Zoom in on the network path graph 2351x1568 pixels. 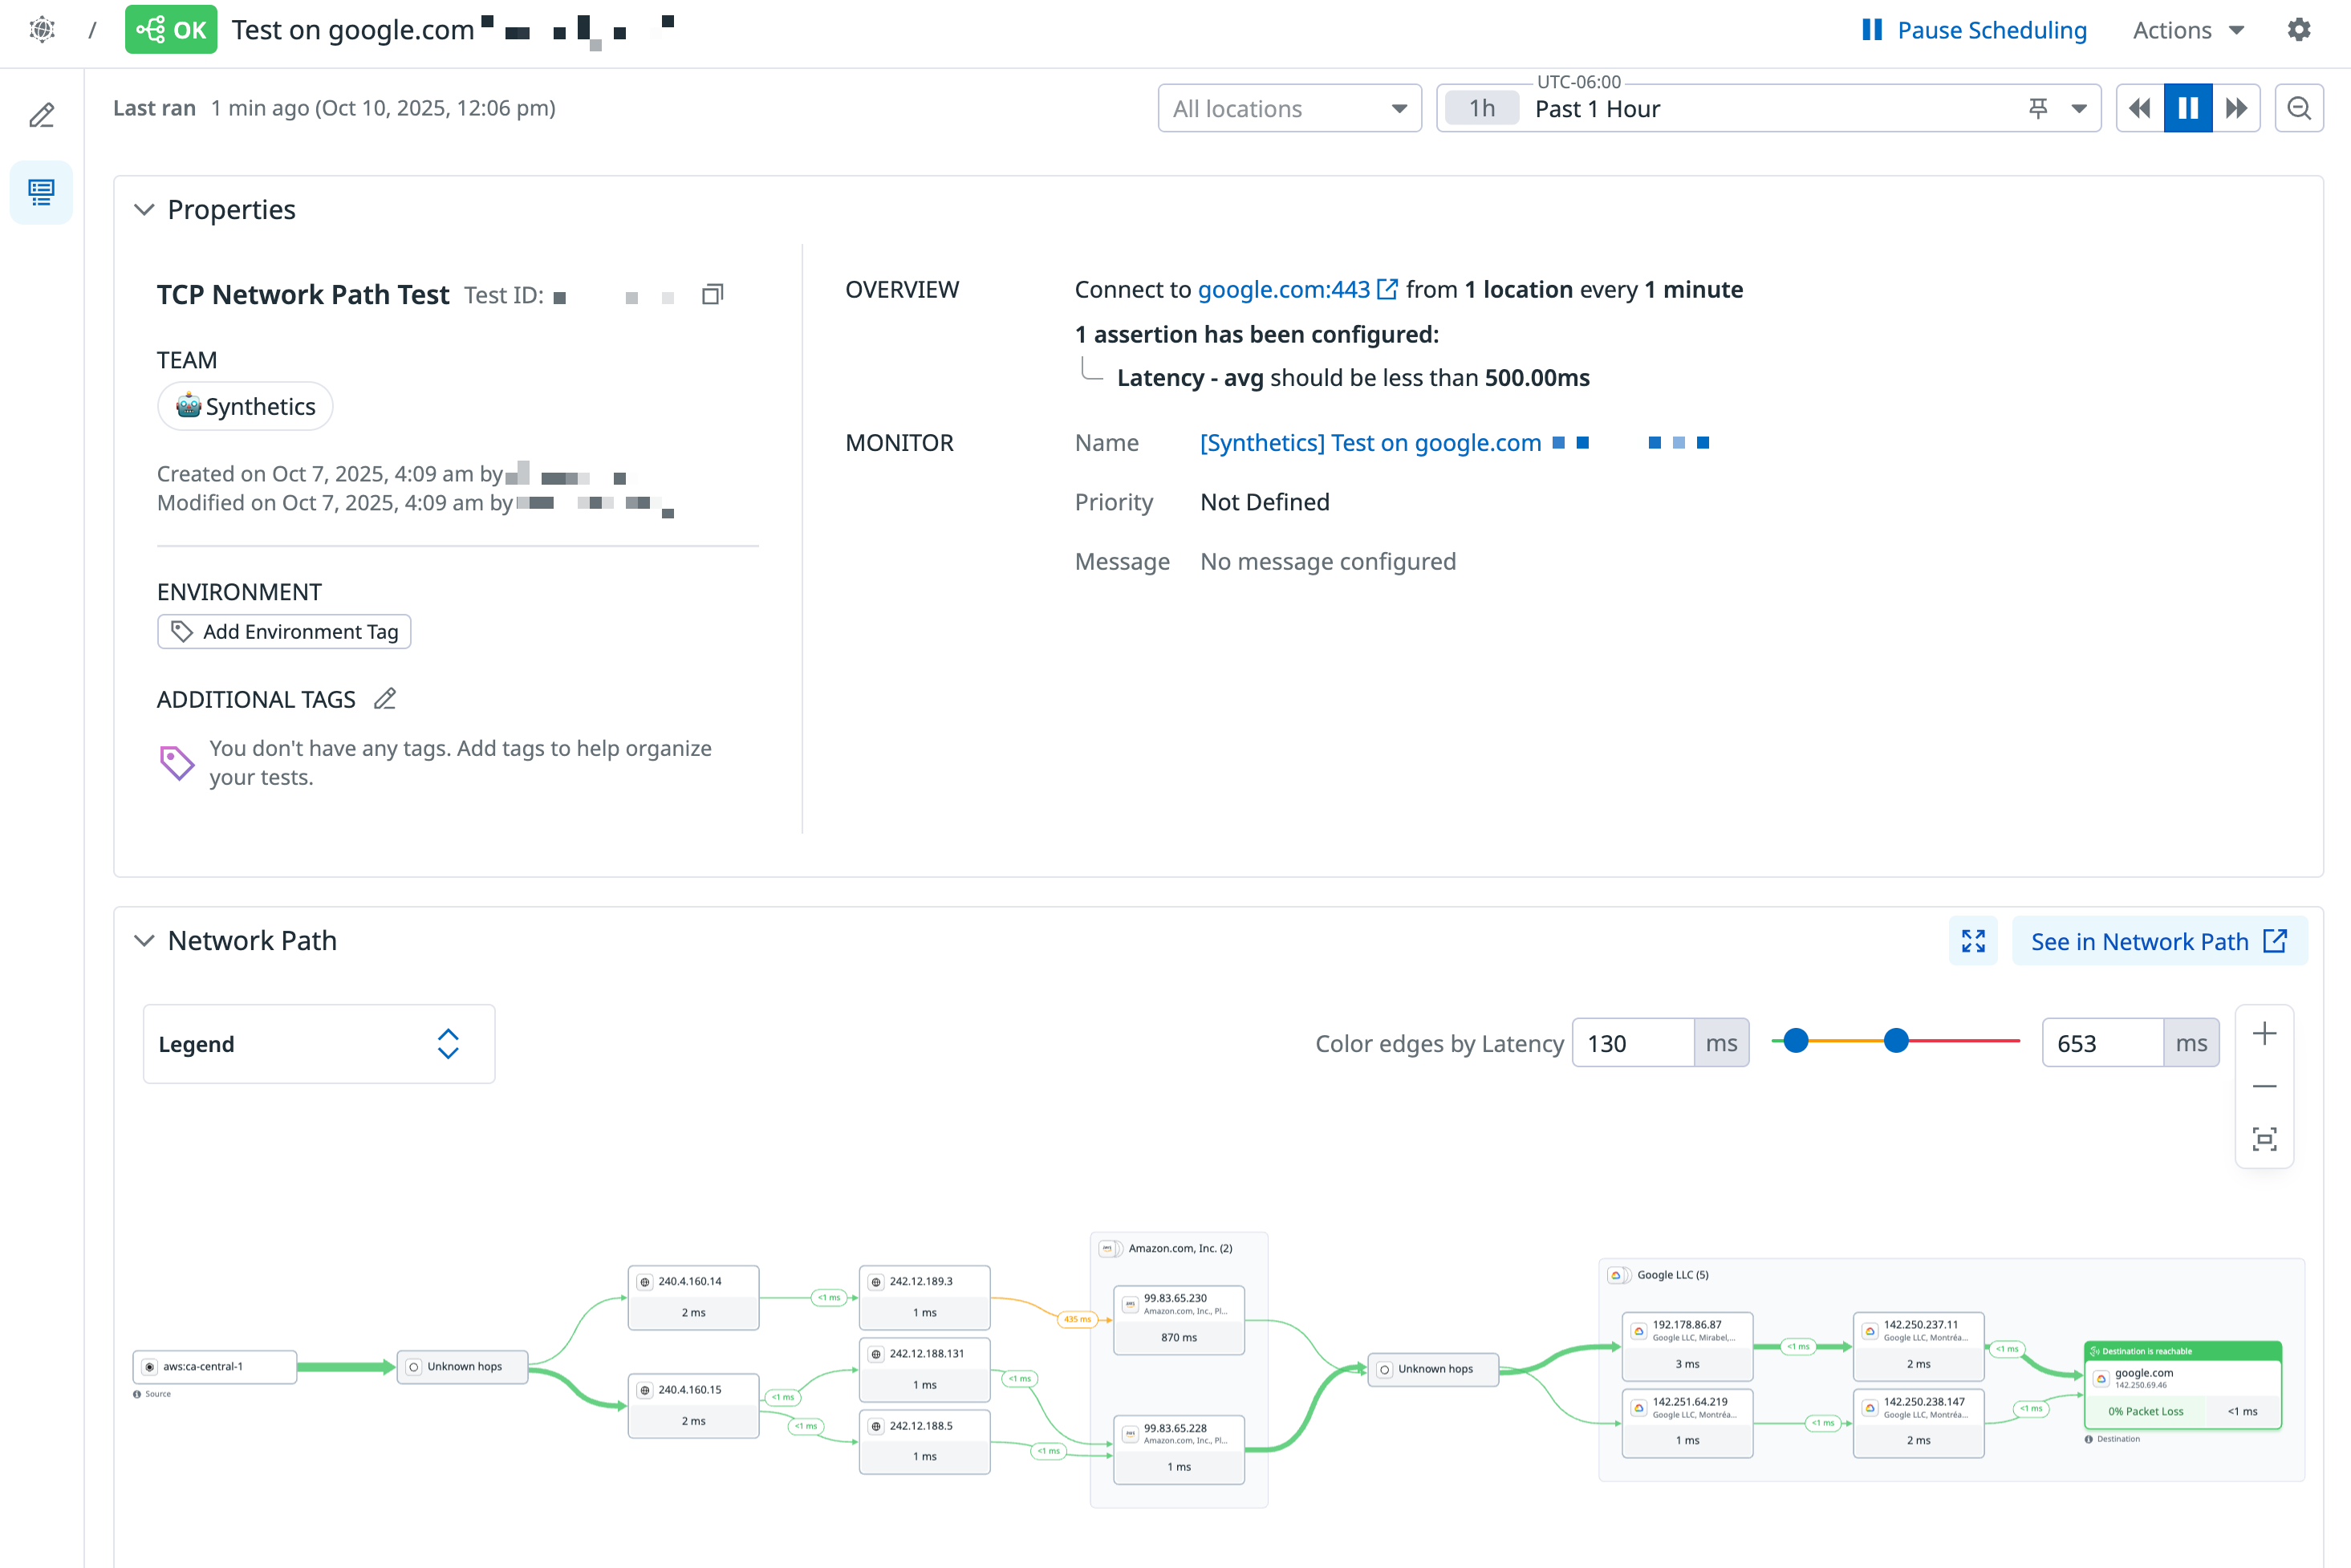click(2264, 1034)
